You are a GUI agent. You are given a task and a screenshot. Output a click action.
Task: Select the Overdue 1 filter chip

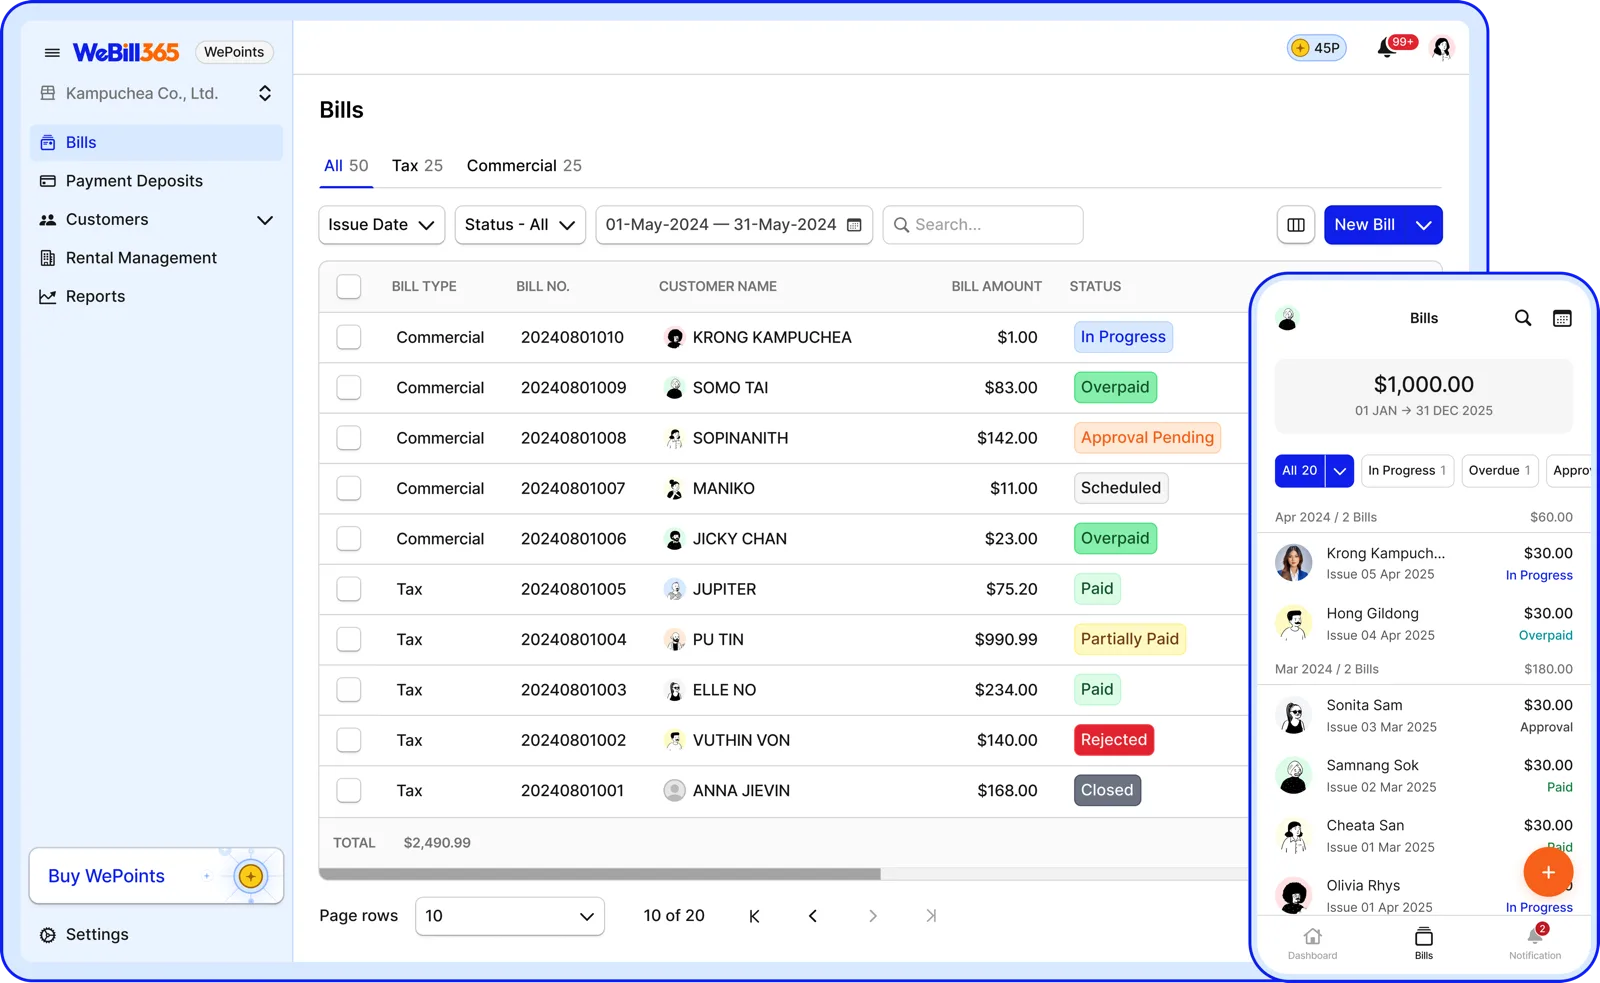pos(1499,471)
